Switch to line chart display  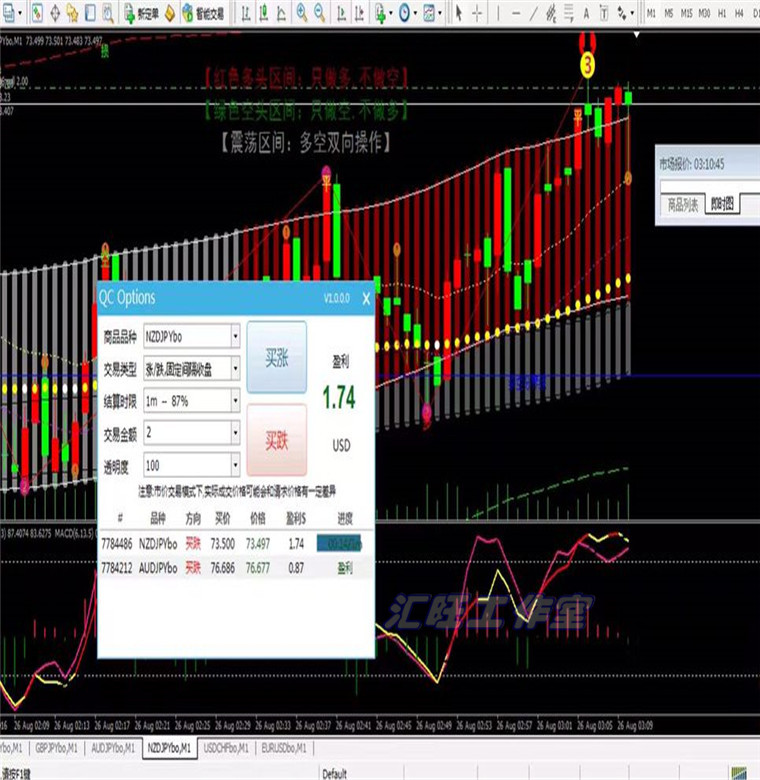click(282, 13)
